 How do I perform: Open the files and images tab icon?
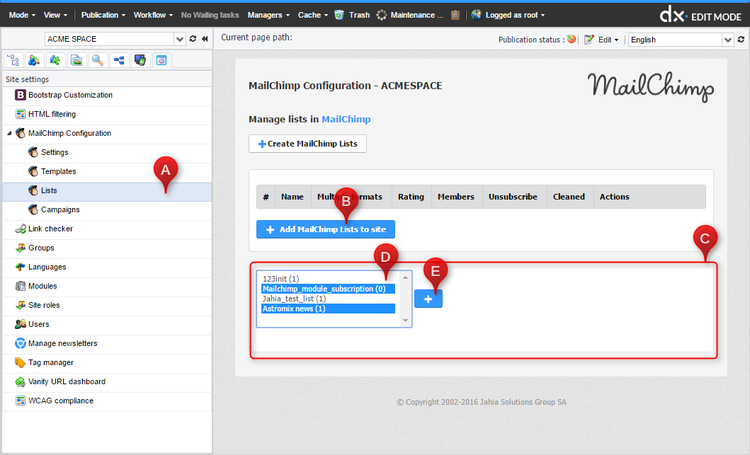[77, 60]
